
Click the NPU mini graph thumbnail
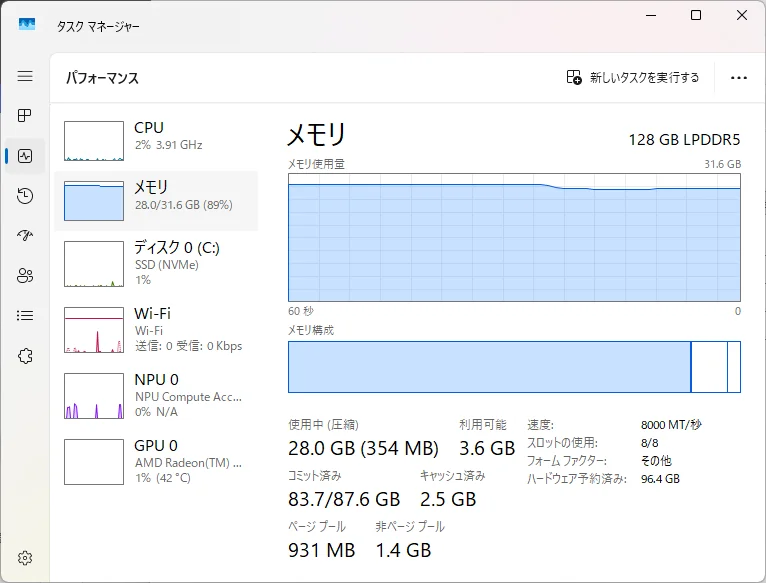(x=94, y=396)
